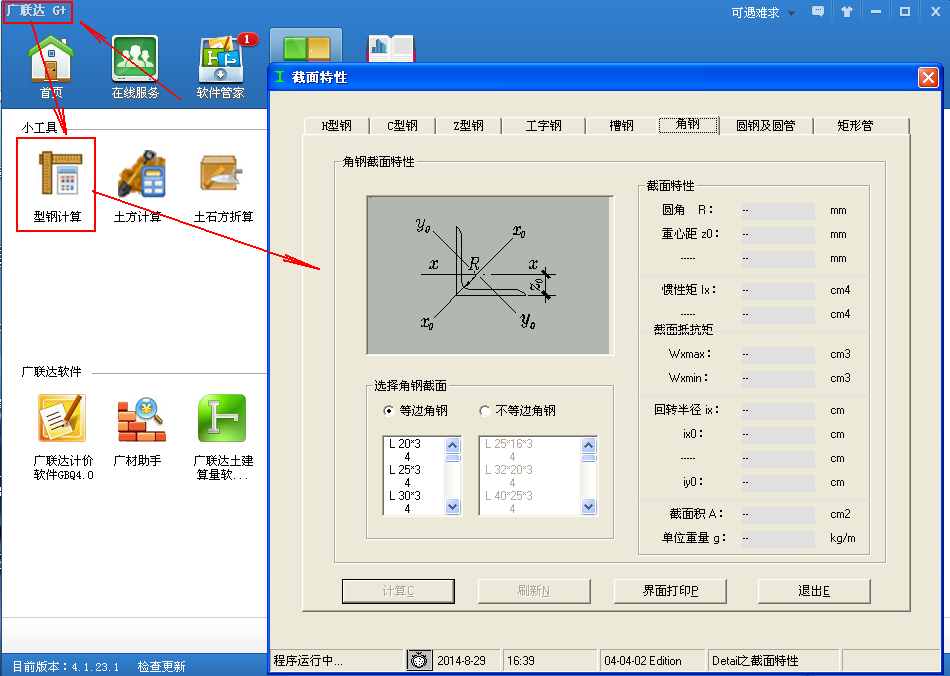The width and height of the screenshot is (950, 676).
Task: Close the 截面特性 dialog
Action: [928, 78]
